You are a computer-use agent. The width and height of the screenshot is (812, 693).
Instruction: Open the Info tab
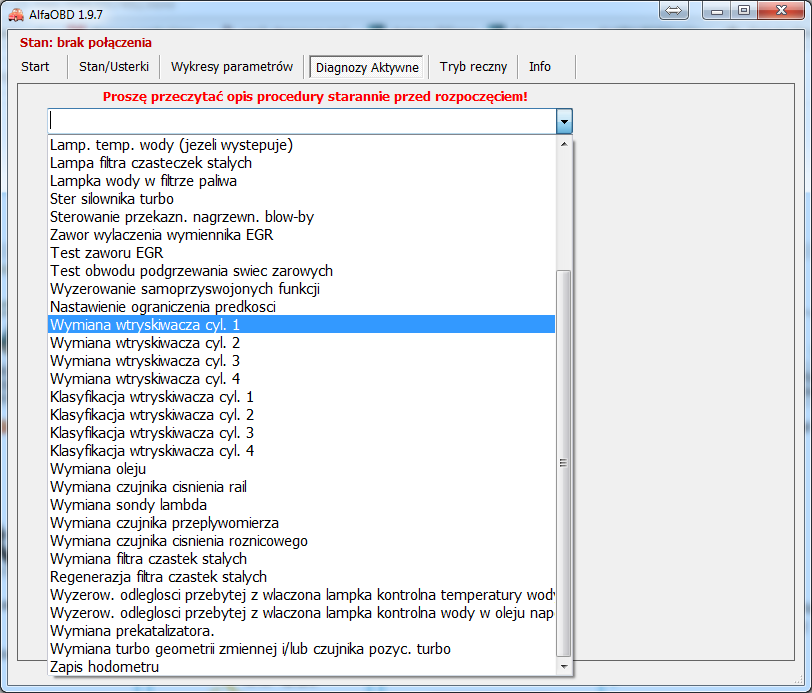point(540,67)
